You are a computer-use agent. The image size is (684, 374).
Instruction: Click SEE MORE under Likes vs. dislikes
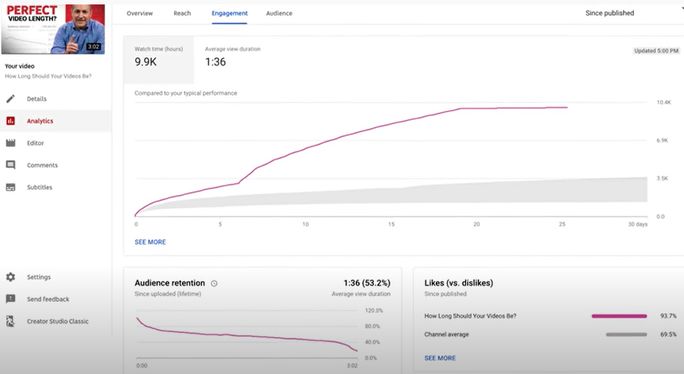pyautogui.click(x=440, y=358)
